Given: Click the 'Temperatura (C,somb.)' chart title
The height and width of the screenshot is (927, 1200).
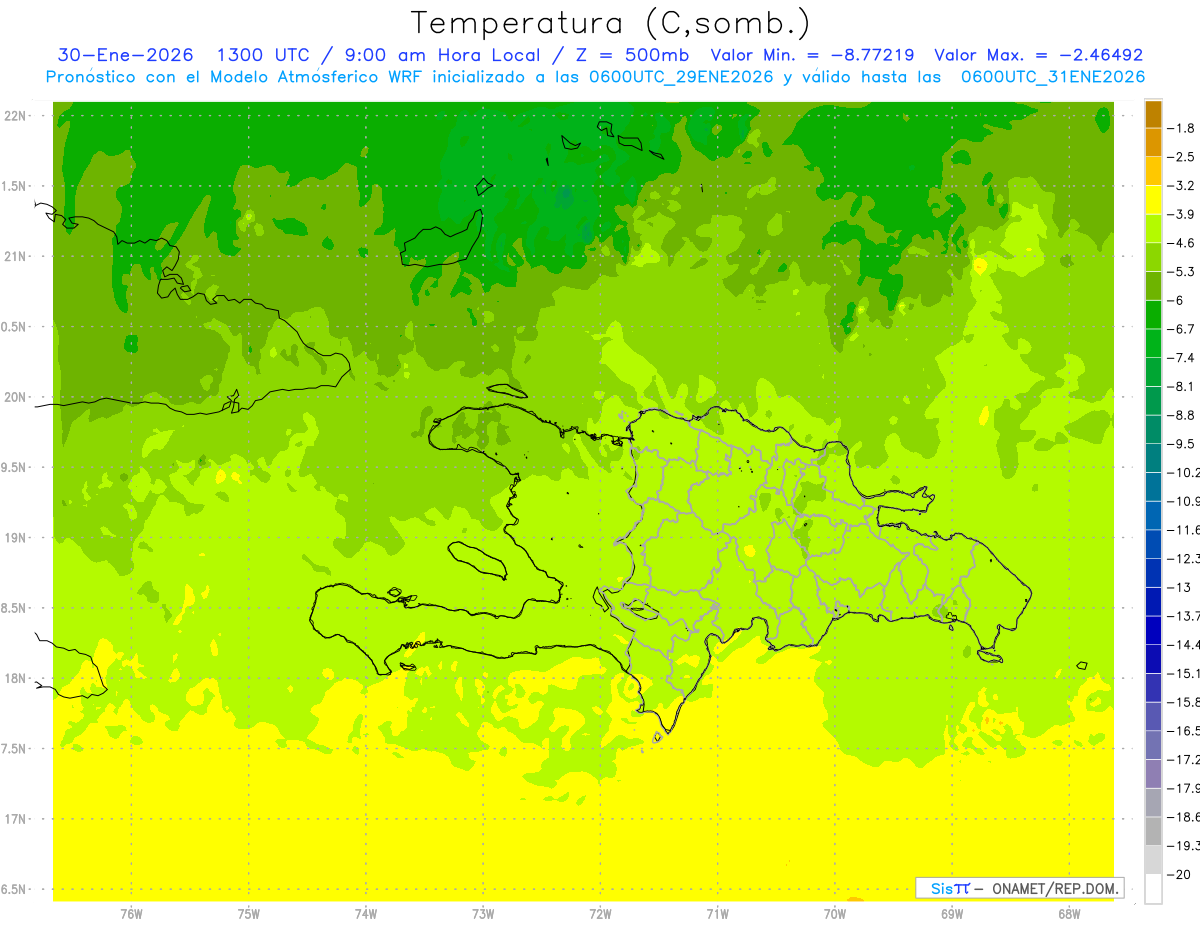Looking at the screenshot, I should [x=611, y=23].
